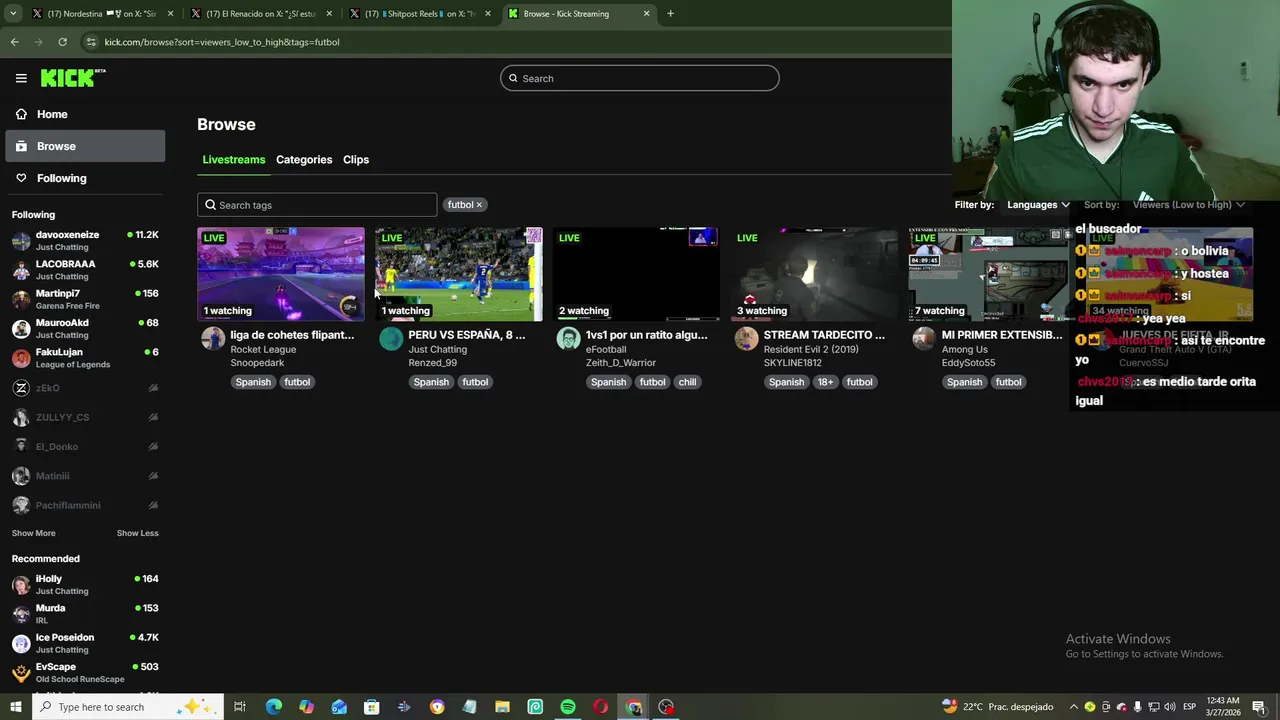This screenshot has height=720, width=1280.
Task: Click the Kick logo
Action: [73, 78]
